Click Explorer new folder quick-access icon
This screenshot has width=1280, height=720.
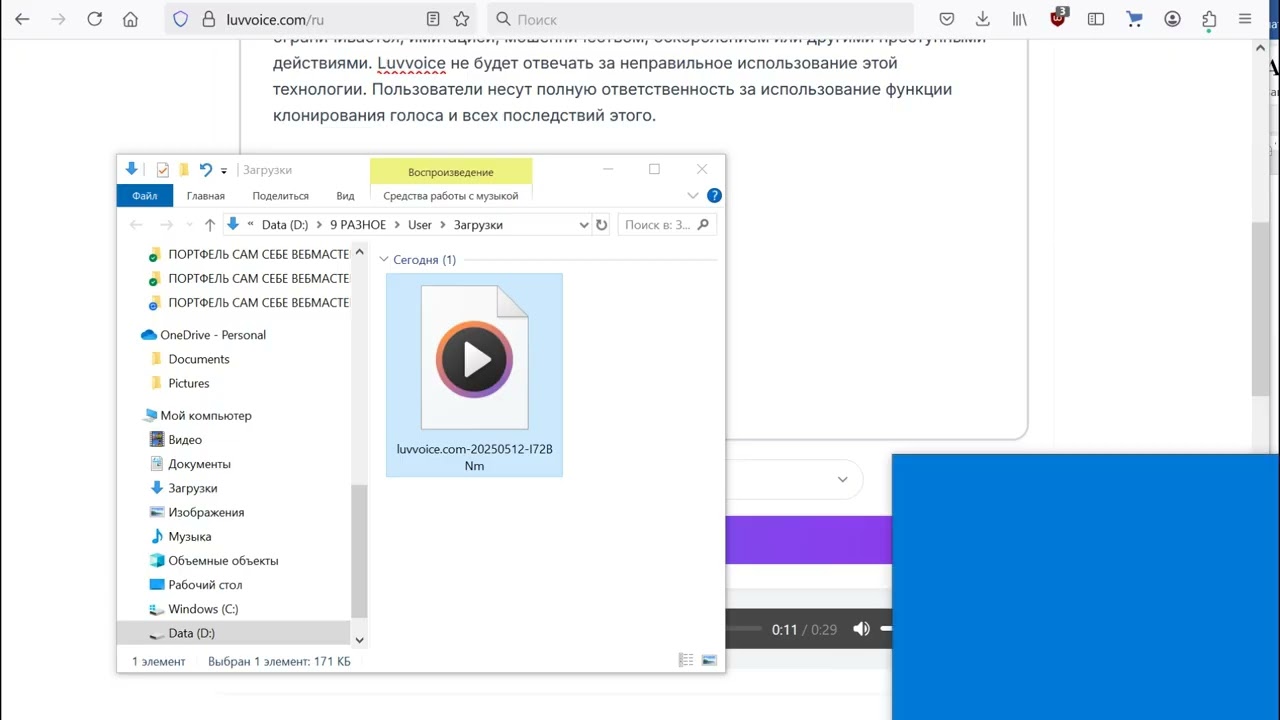click(184, 170)
